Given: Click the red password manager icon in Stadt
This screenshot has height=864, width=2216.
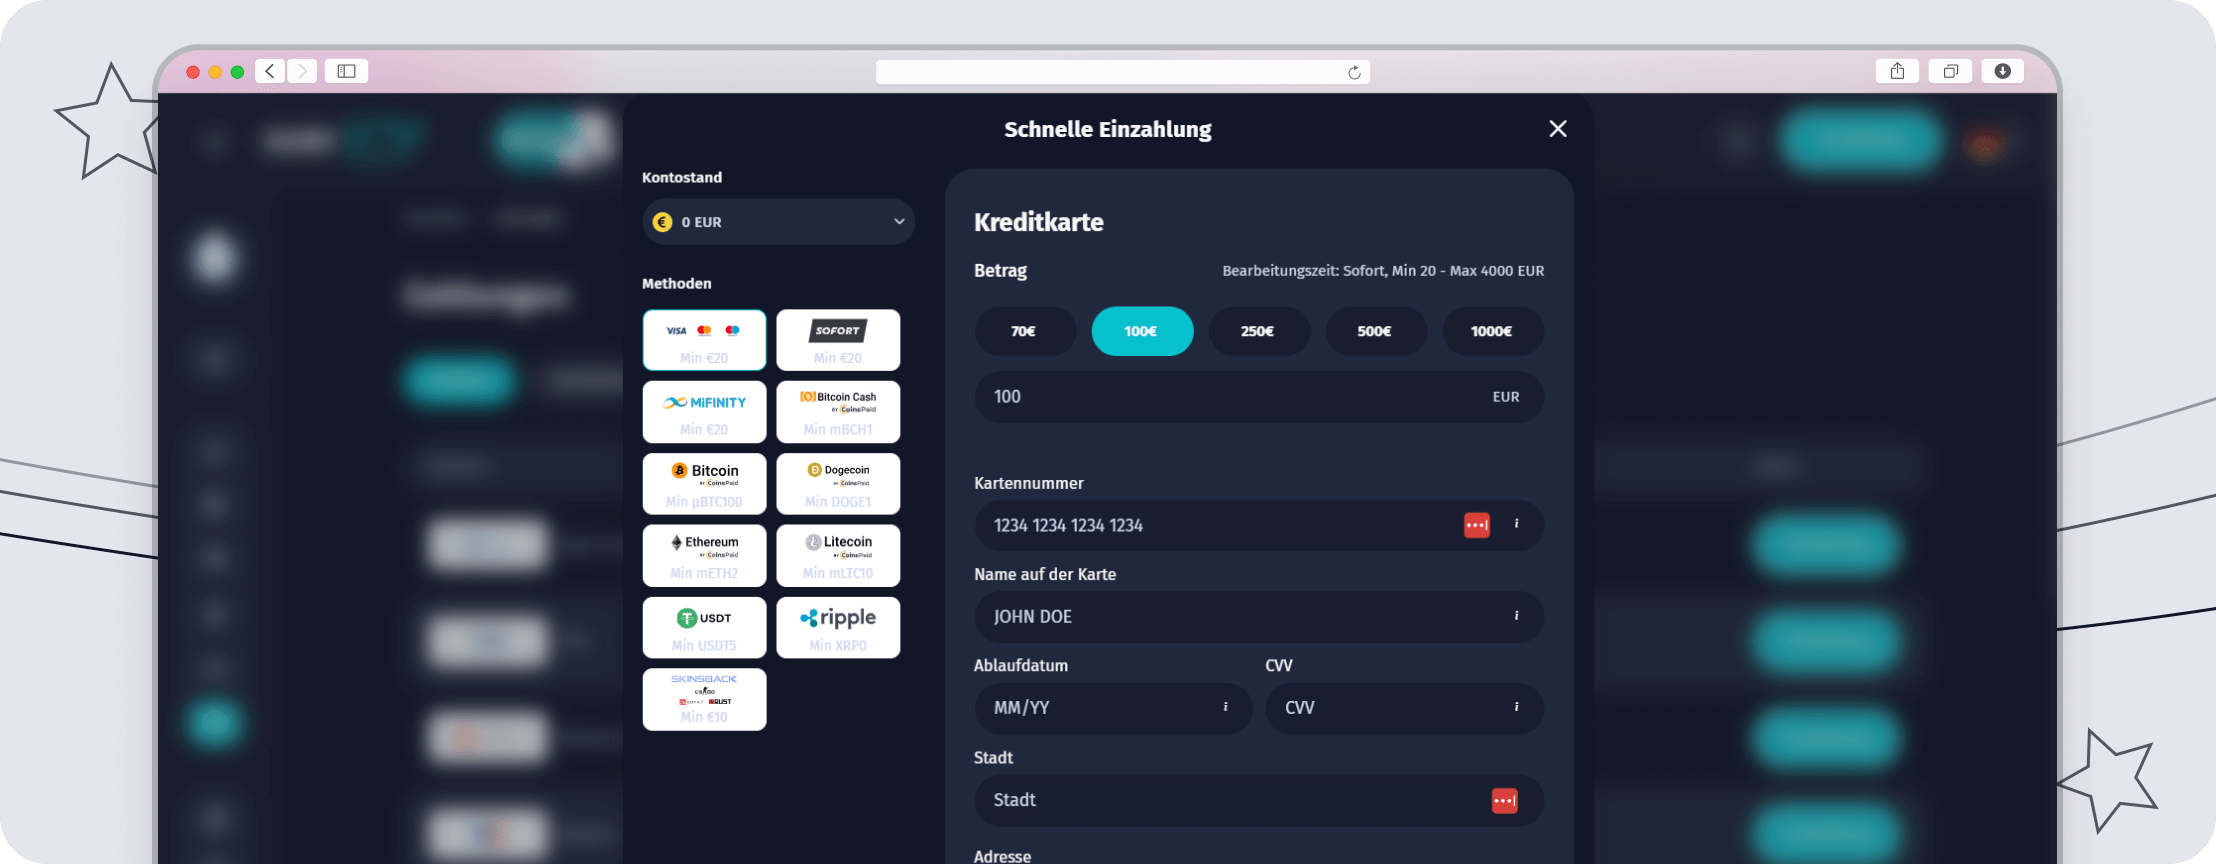Looking at the screenshot, I should 1505,800.
